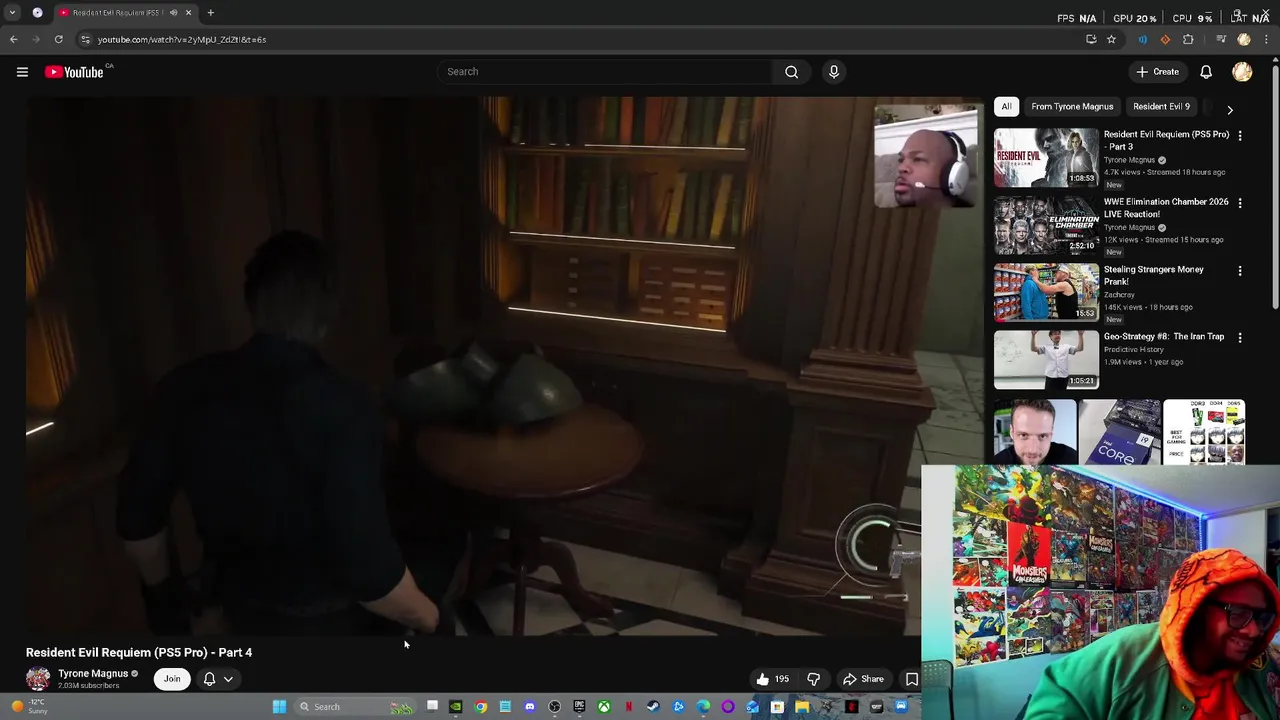This screenshot has height=720, width=1280.
Task: Open a new browser tab
Action: click(x=211, y=13)
